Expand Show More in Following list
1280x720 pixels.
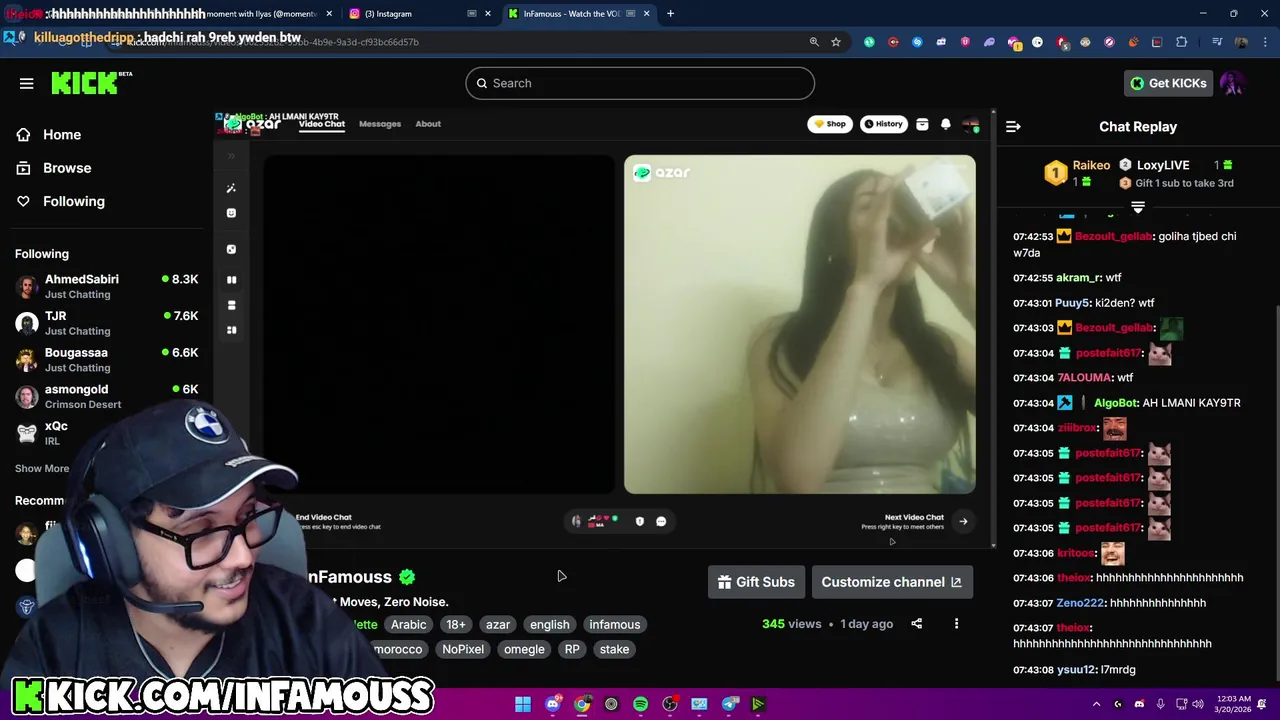(x=42, y=468)
